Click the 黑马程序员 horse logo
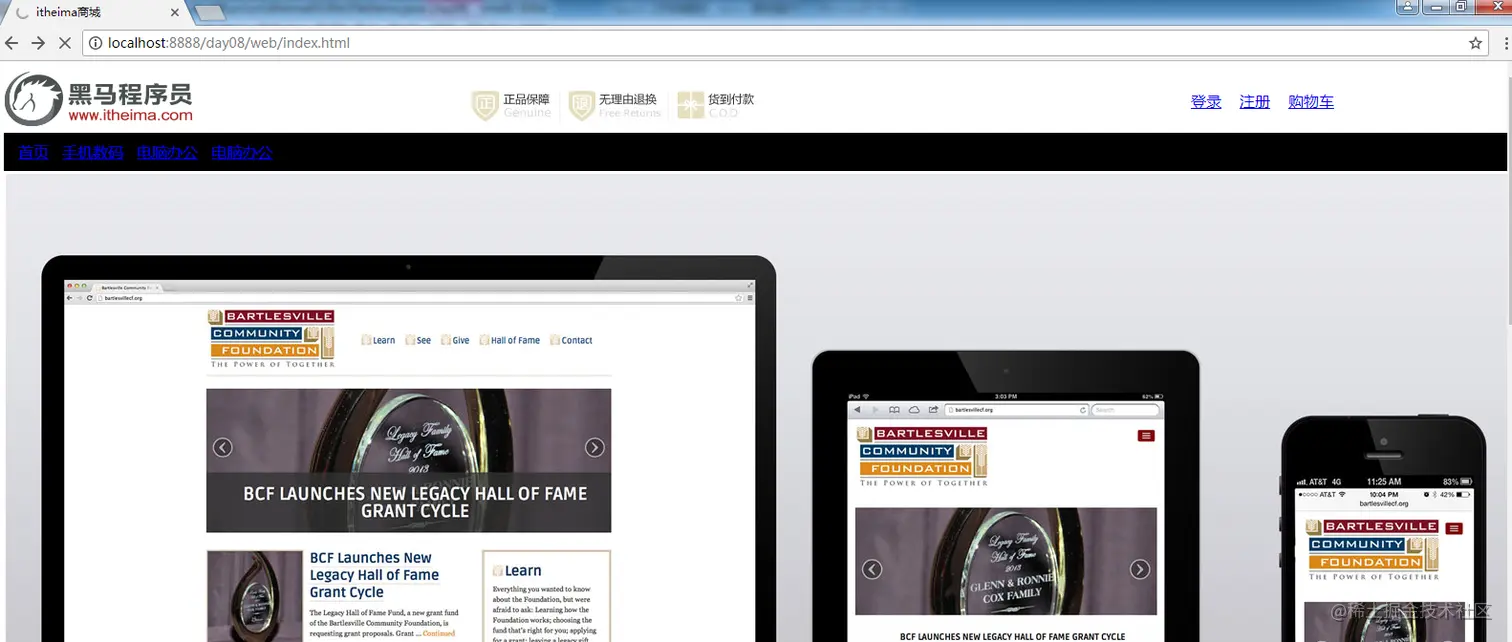 tap(35, 100)
